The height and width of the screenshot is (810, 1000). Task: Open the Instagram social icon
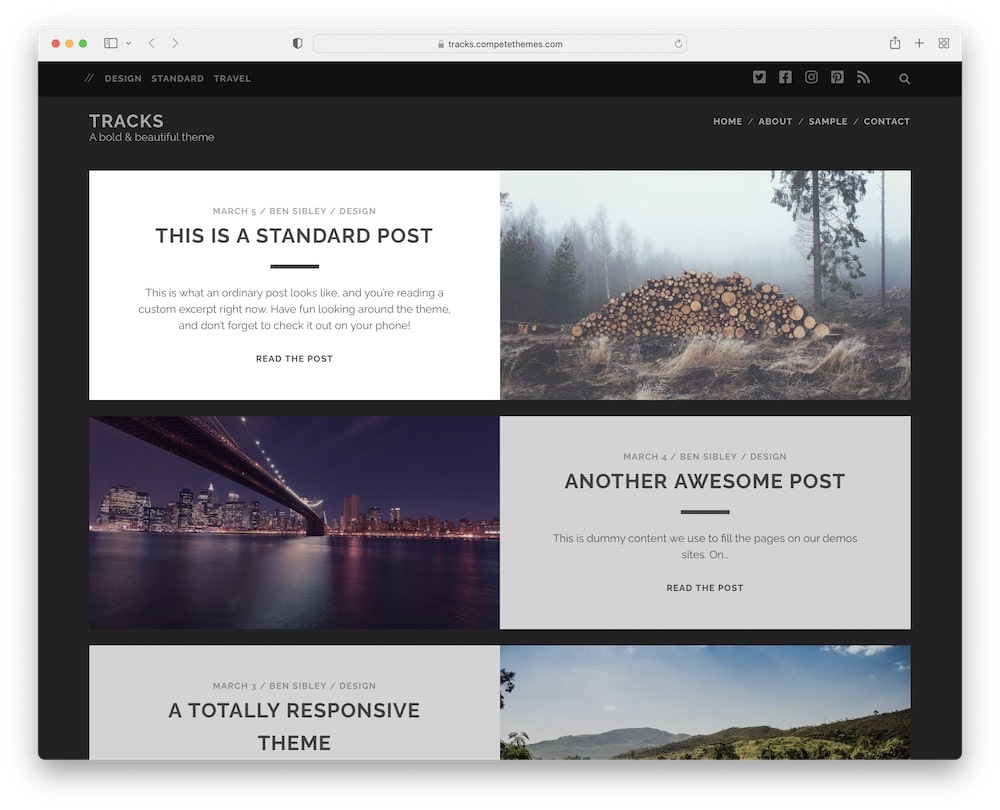click(811, 77)
